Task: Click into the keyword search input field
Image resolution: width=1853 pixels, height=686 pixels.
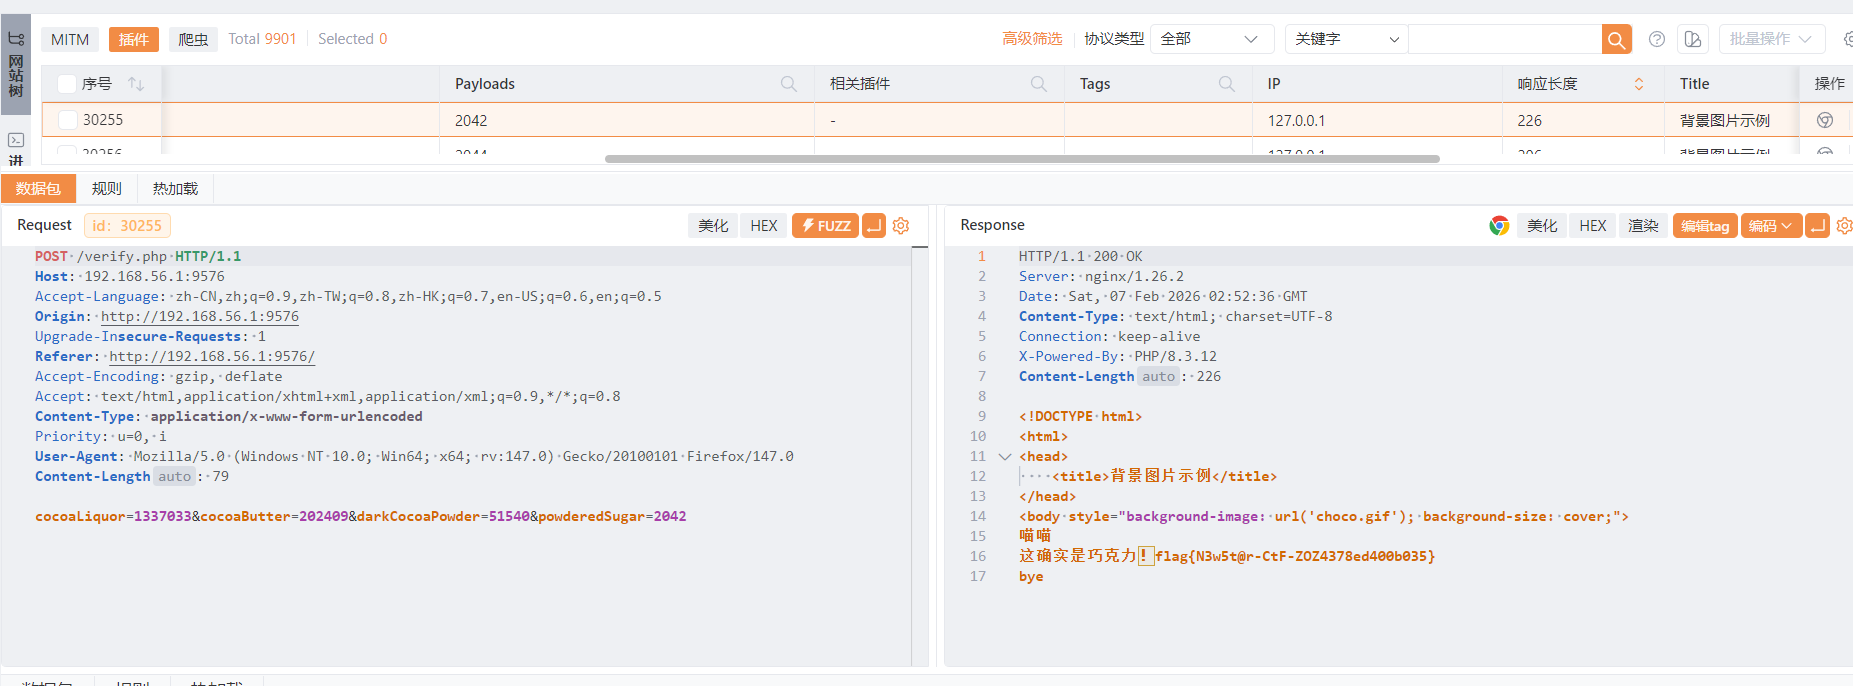Action: pyautogui.click(x=1504, y=39)
